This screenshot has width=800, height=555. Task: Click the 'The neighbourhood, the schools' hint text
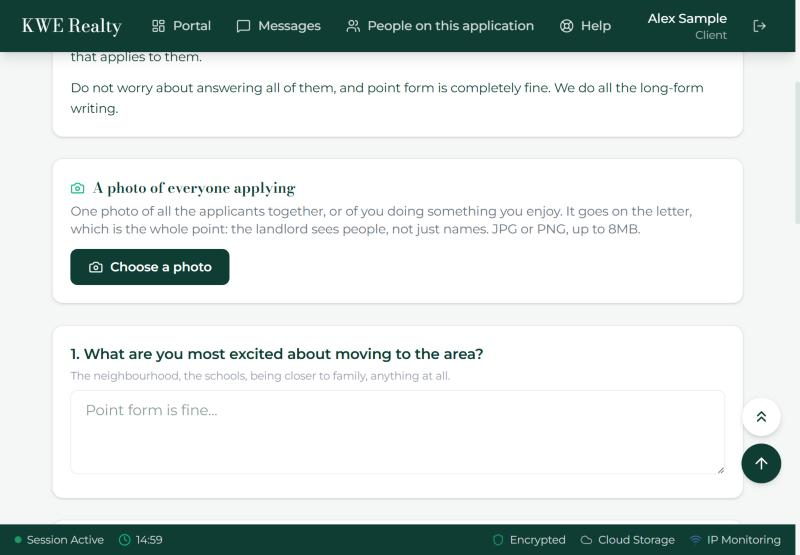pyautogui.click(x=260, y=376)
